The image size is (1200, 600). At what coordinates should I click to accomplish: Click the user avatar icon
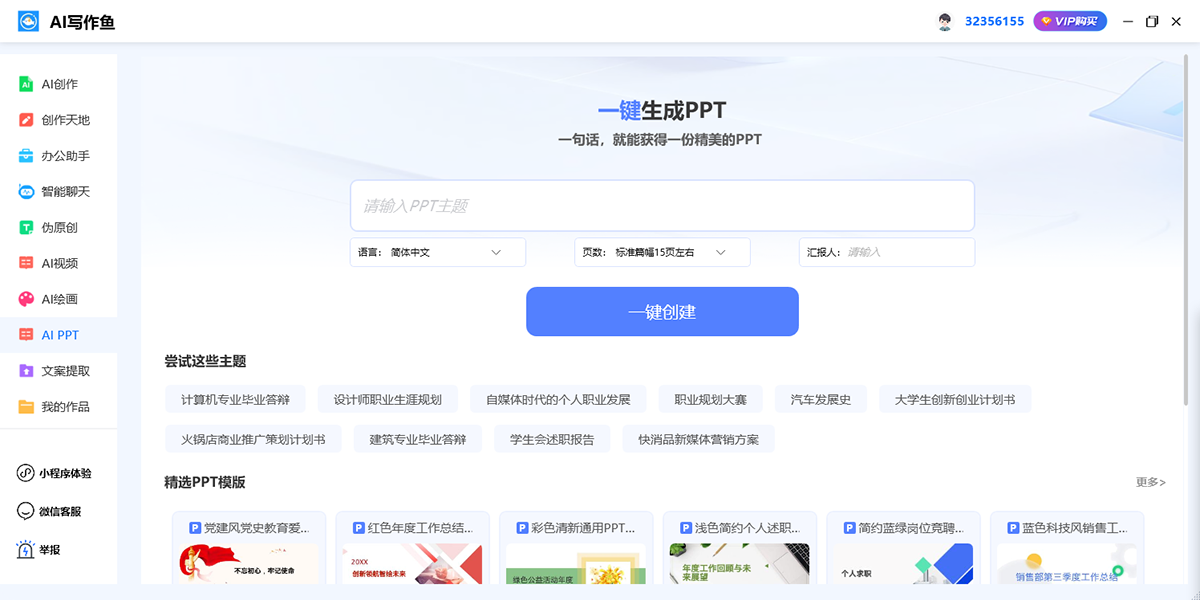point(945,21)
